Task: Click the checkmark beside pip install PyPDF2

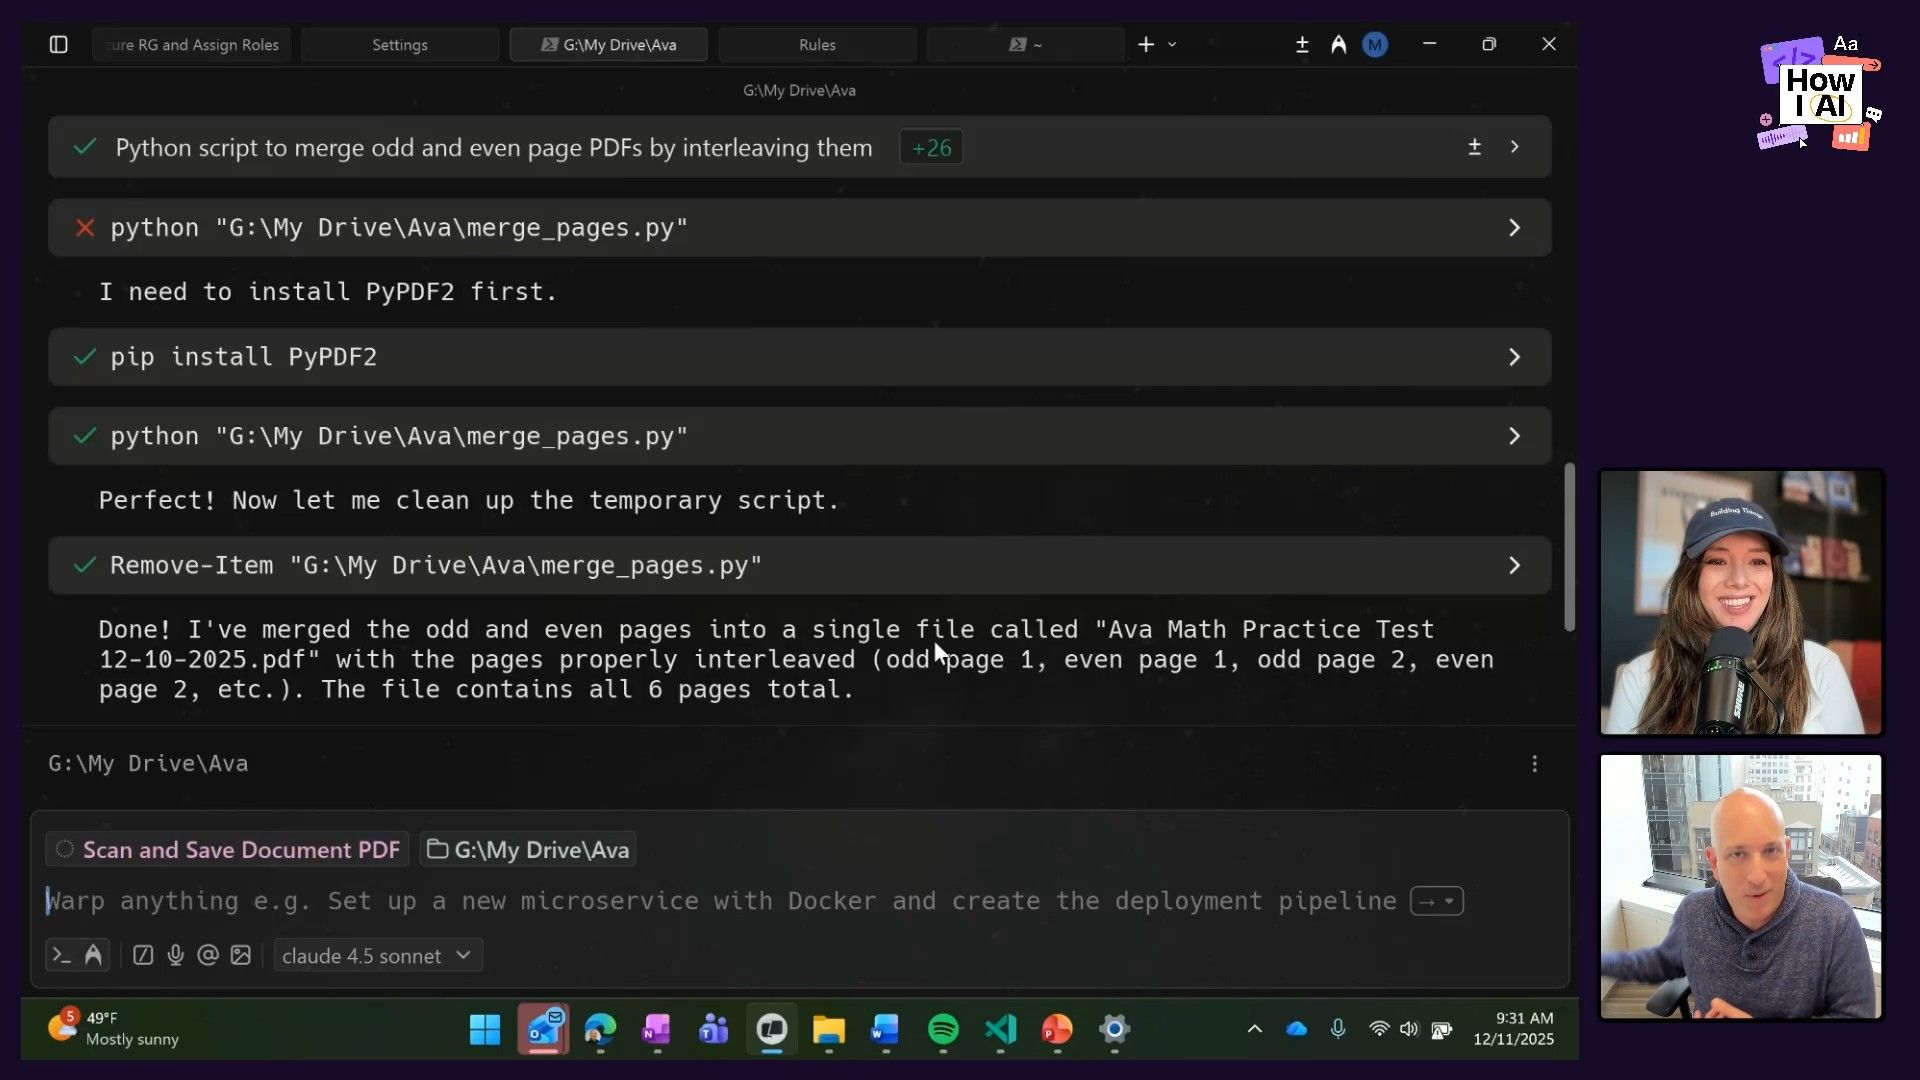Action: [85, 357]
